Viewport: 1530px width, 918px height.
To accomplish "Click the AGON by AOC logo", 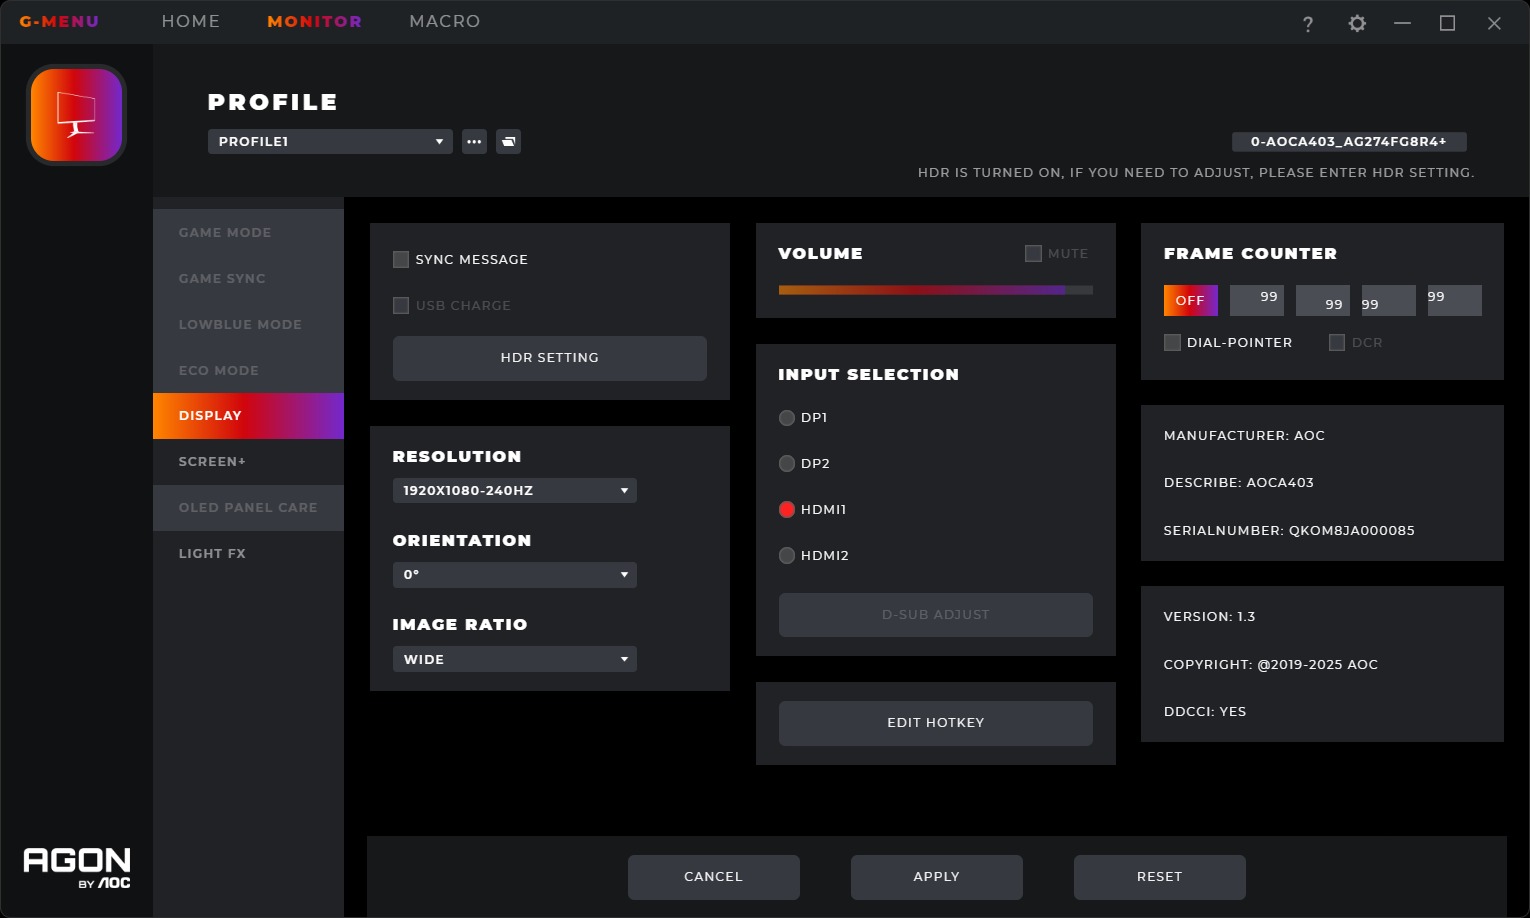I will point(77,868).
